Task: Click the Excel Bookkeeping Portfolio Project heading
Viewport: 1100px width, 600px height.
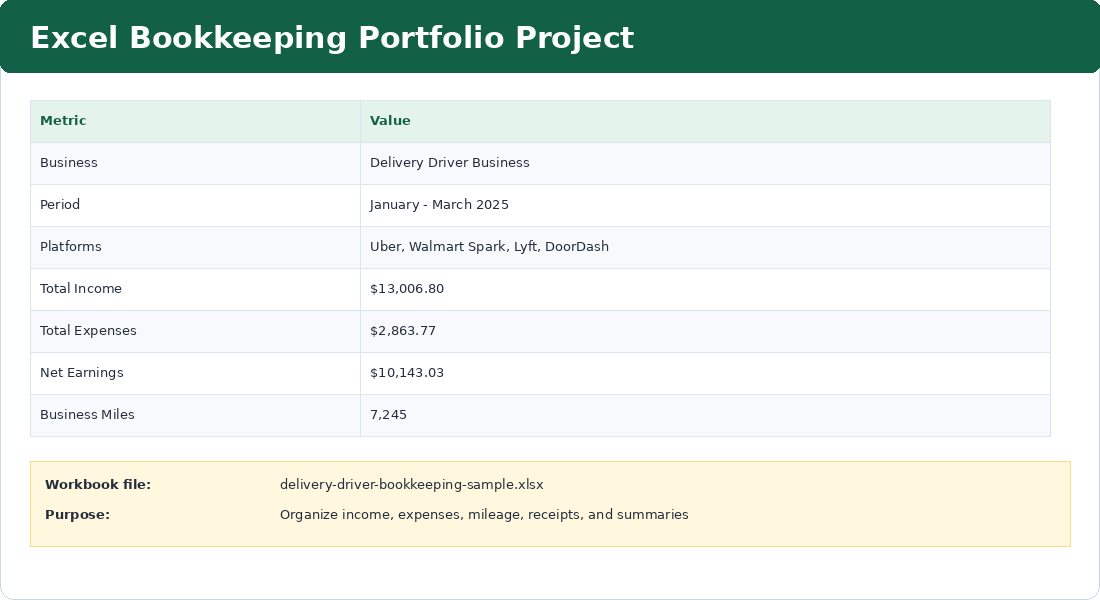Action: coord(332,38)
